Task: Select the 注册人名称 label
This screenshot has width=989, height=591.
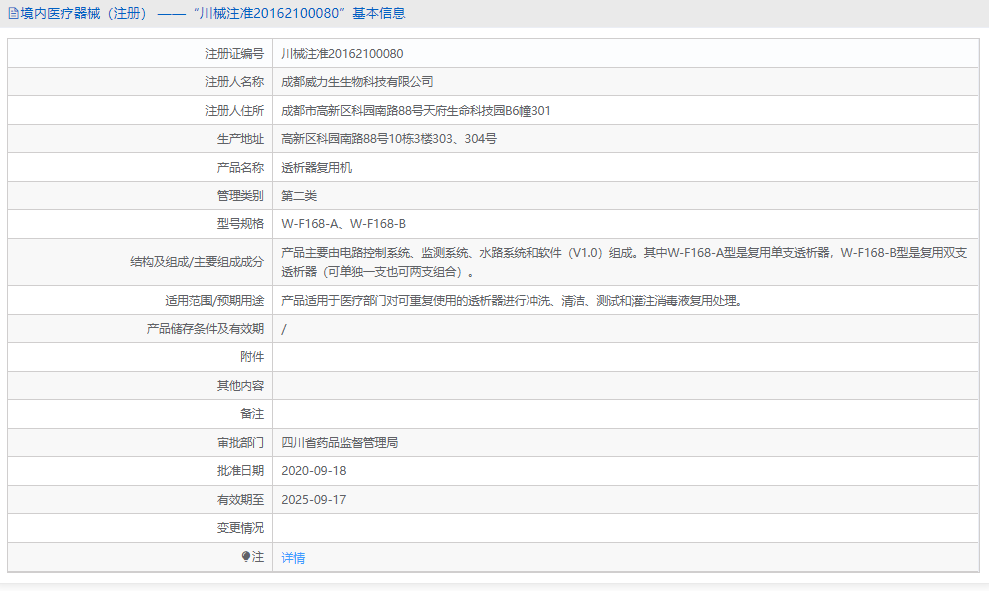Action: [x=234, y=81]
